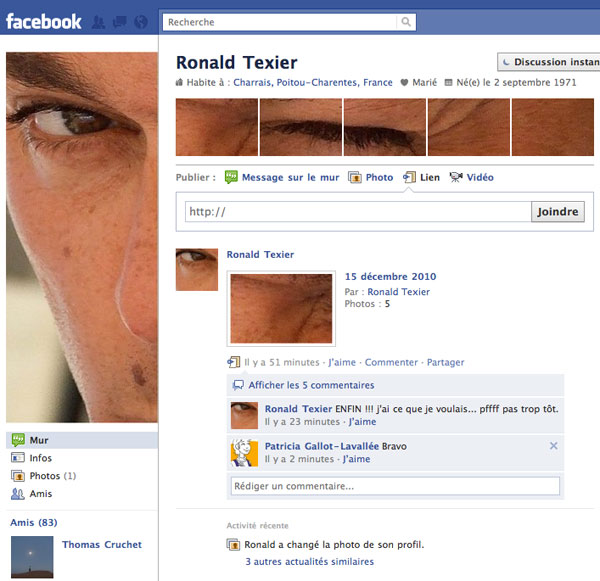Click the Message sur le mur icon

click(231, 177)
